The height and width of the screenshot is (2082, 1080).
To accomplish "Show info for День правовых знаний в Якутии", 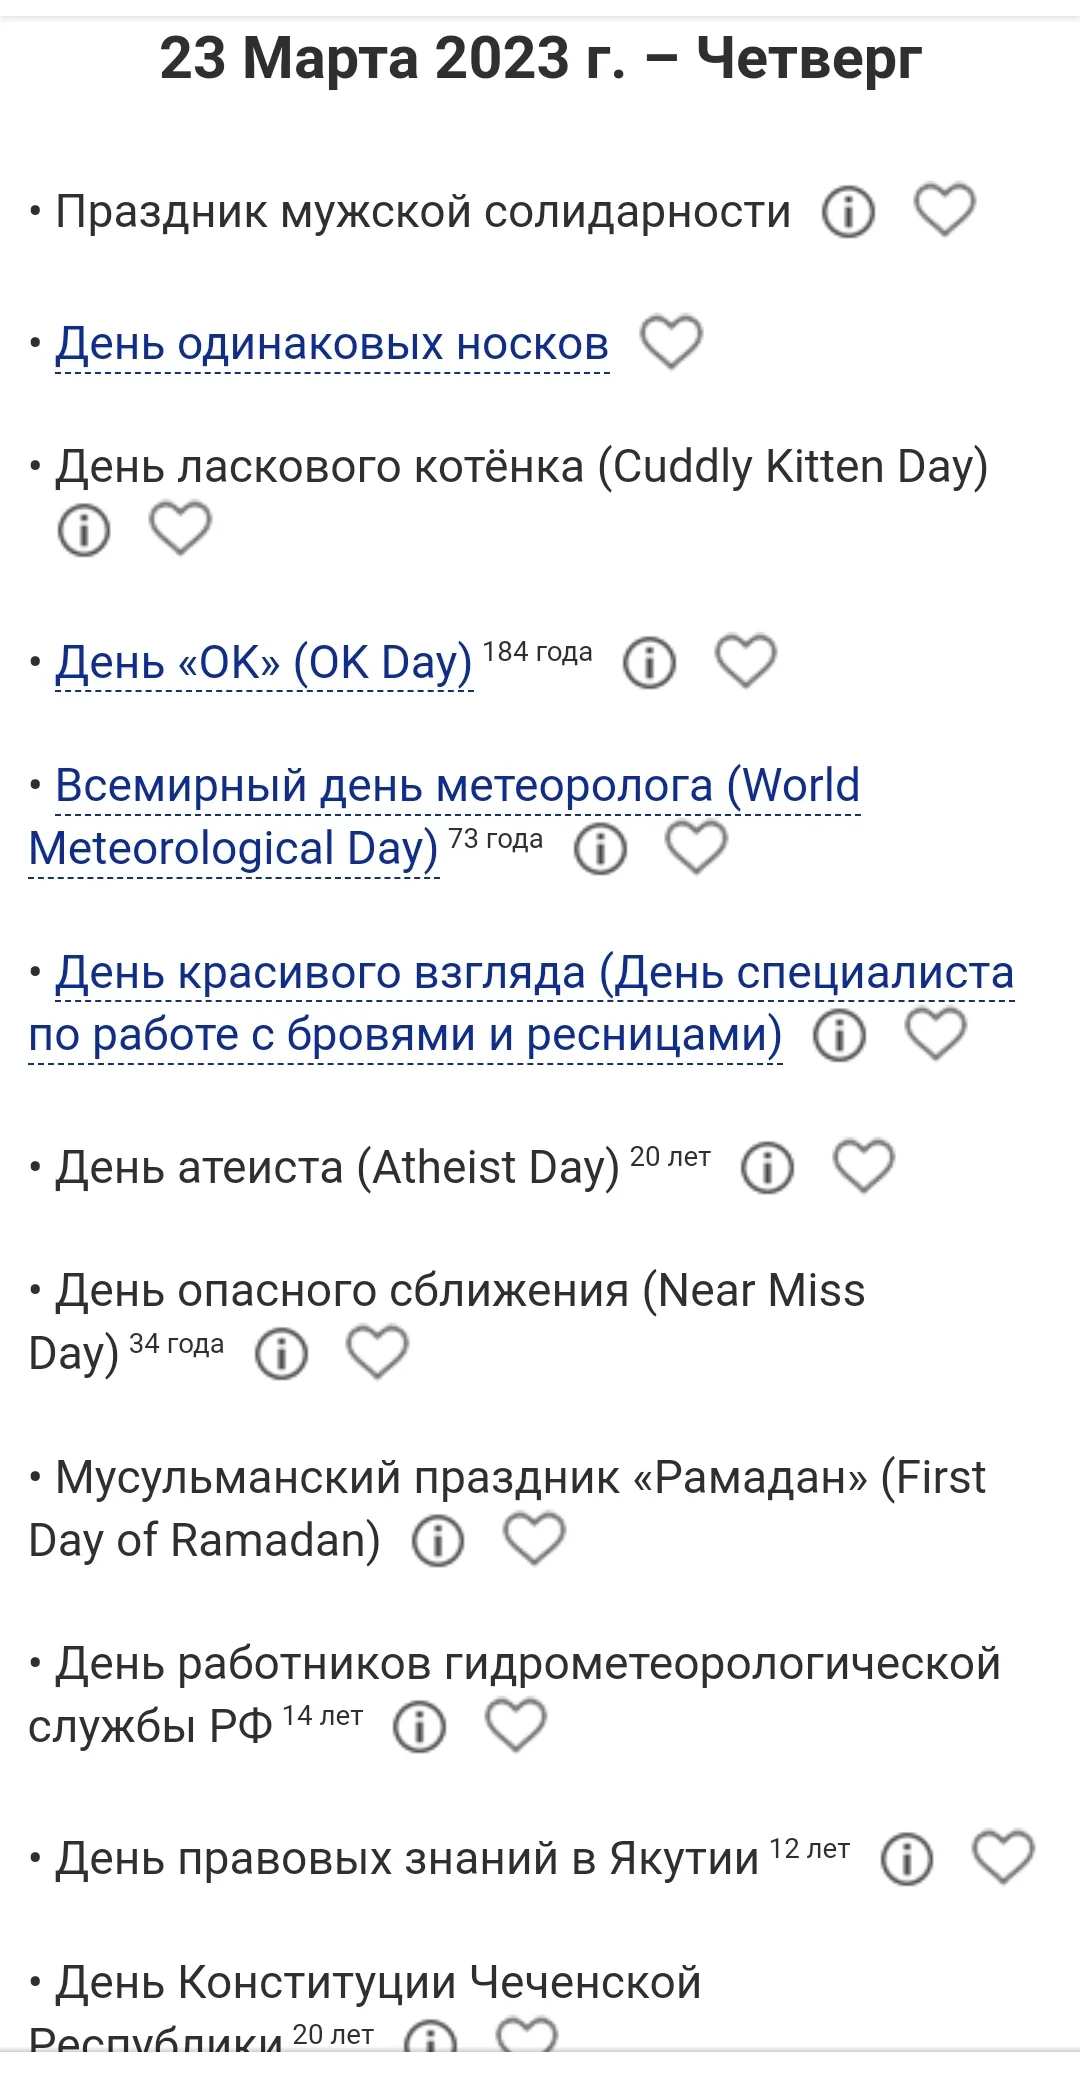I will click(907, 1860).
